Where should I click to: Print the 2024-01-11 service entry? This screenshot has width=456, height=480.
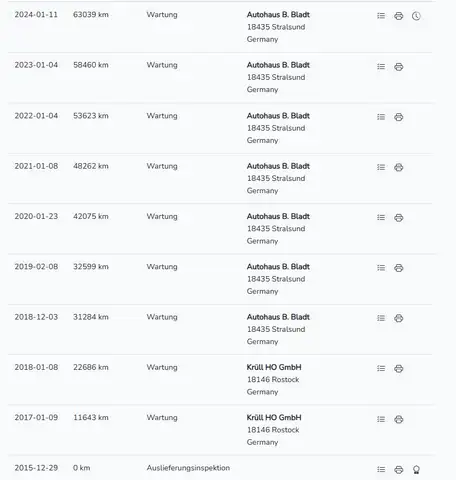click(x=399, y=16)
